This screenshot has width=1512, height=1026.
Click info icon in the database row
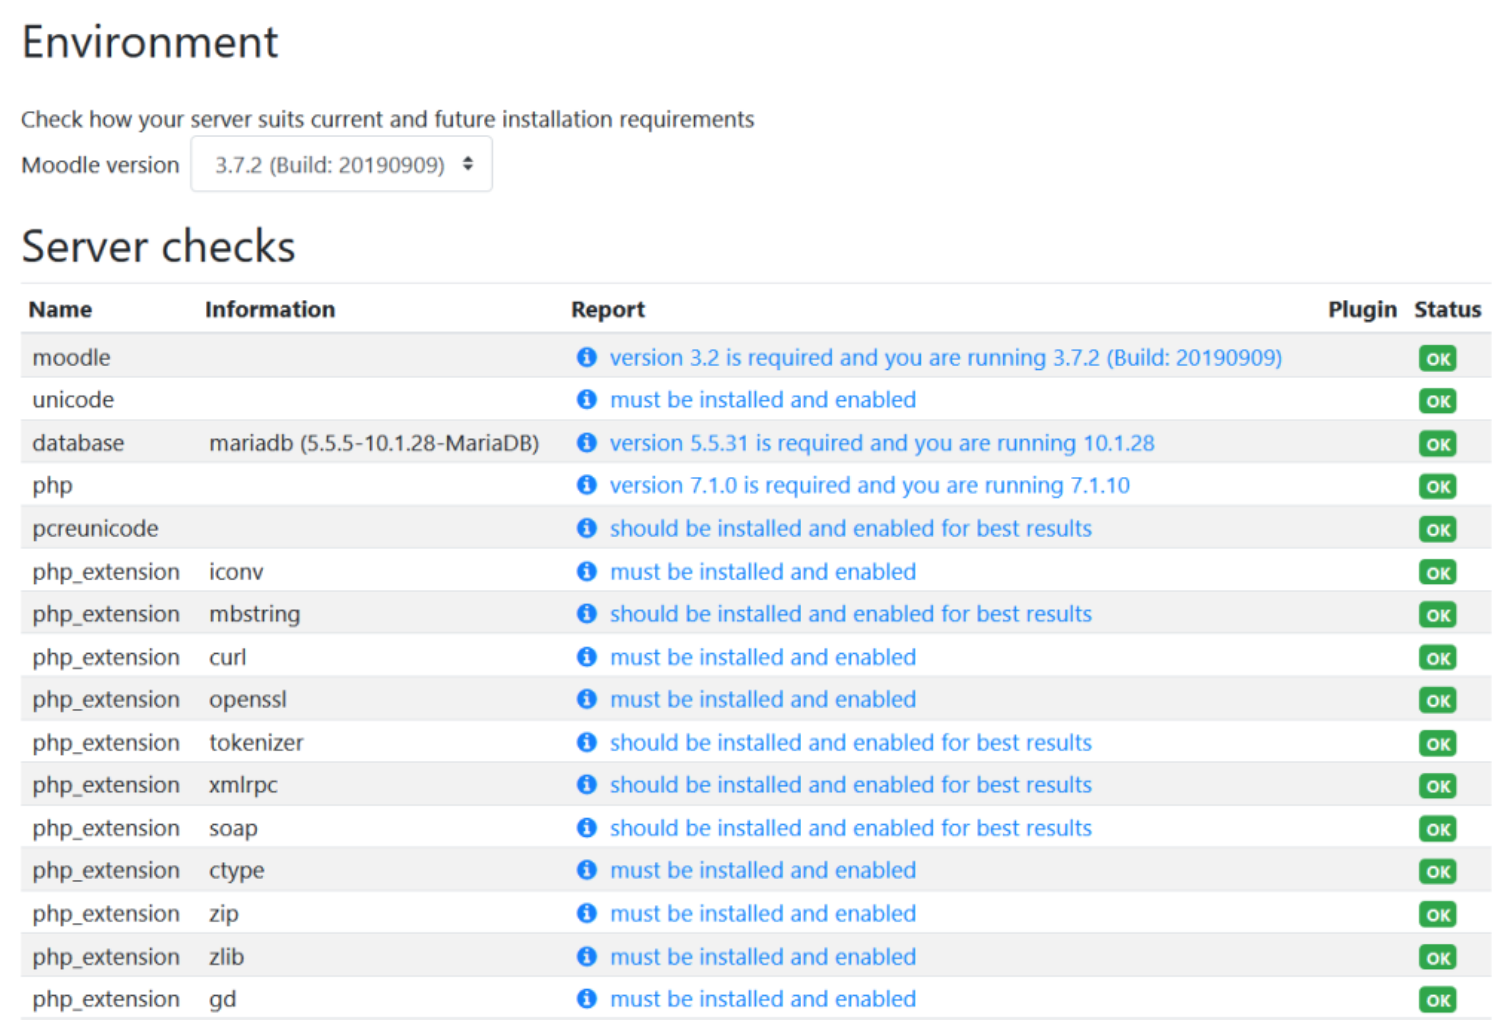pyautogui.click(x=587, y=442)
